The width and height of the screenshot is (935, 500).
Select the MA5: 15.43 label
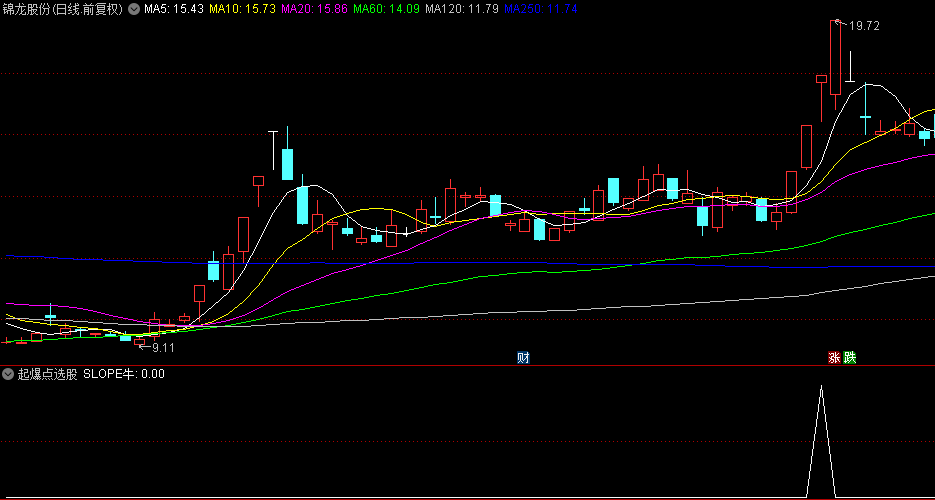pyautogui.click(x=174, y=10)
